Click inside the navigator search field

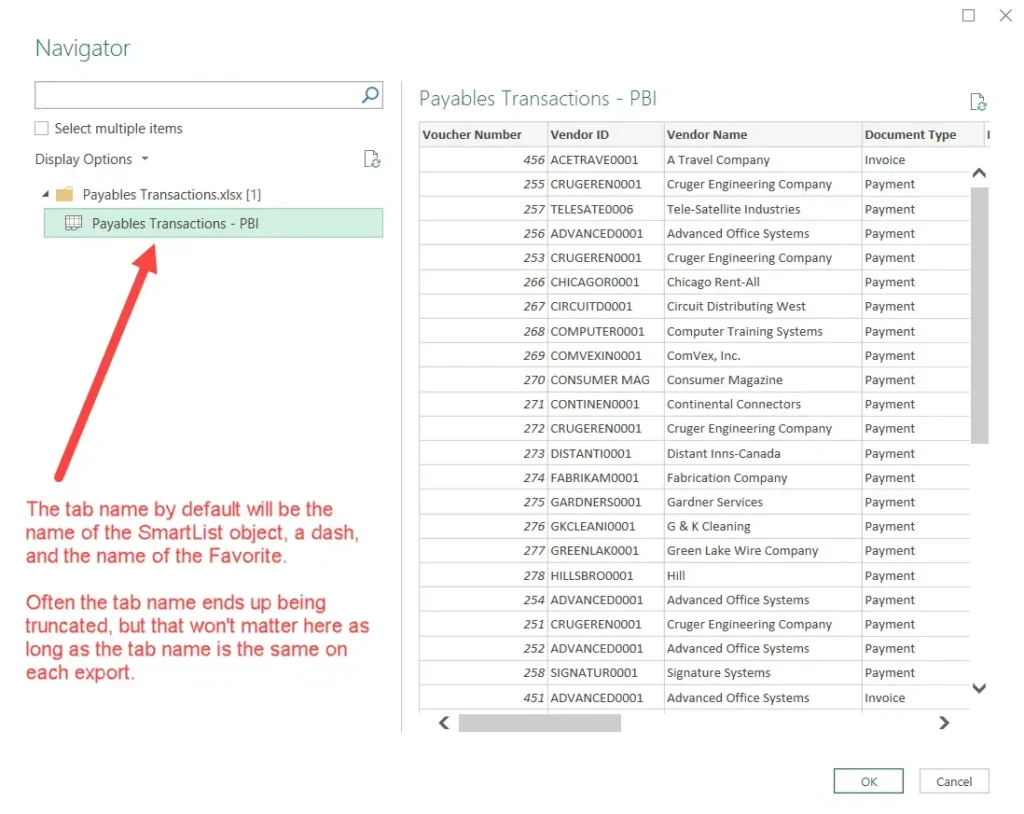[x=200, y=95]
